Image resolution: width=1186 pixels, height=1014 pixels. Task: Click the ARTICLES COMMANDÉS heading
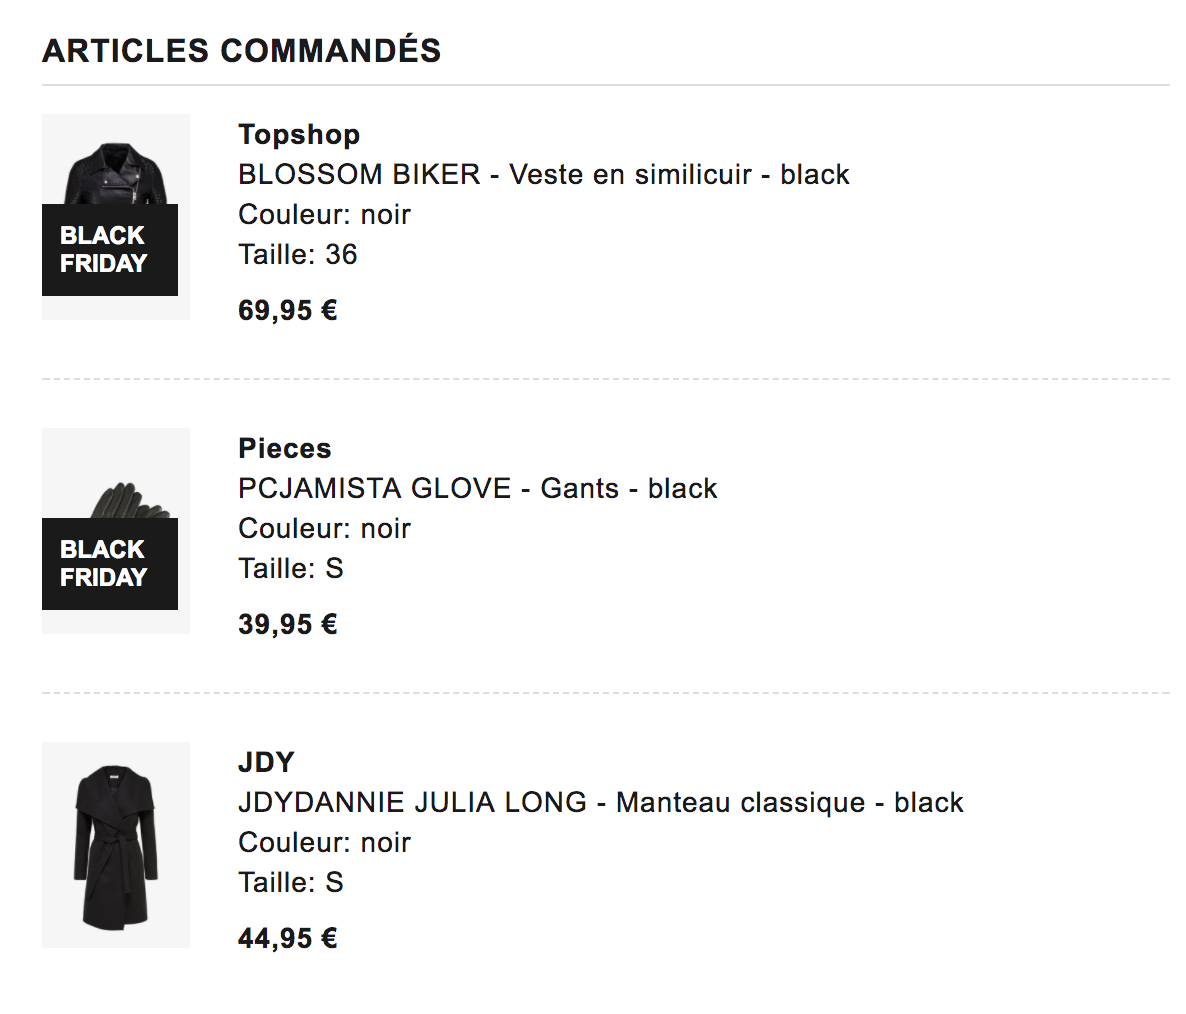coord(241,50)
